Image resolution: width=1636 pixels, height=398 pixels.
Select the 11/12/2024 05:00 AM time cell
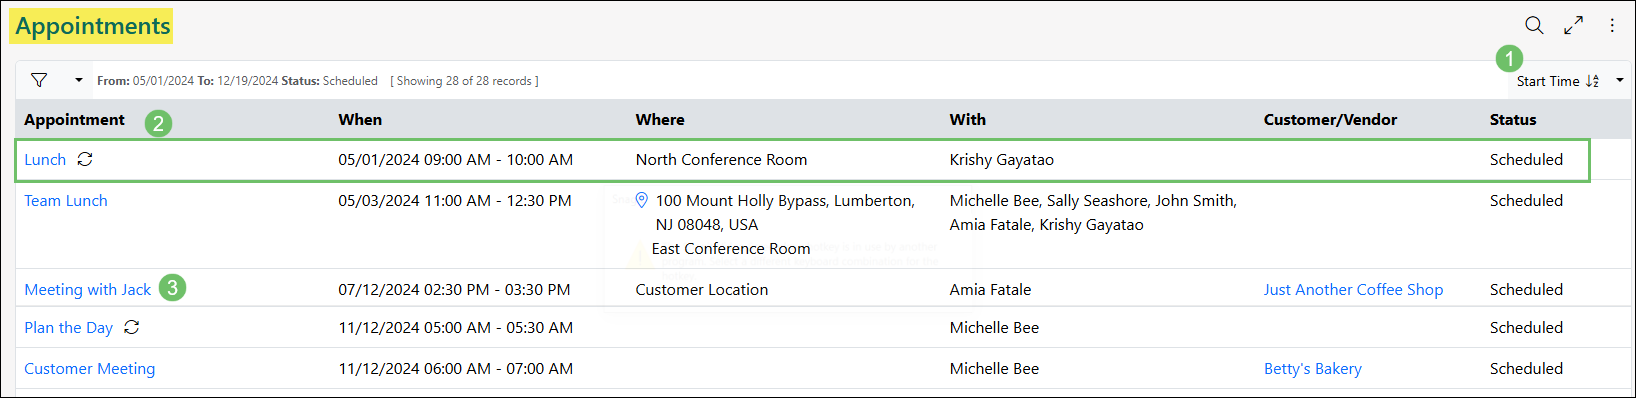click(x=455, y=328)
